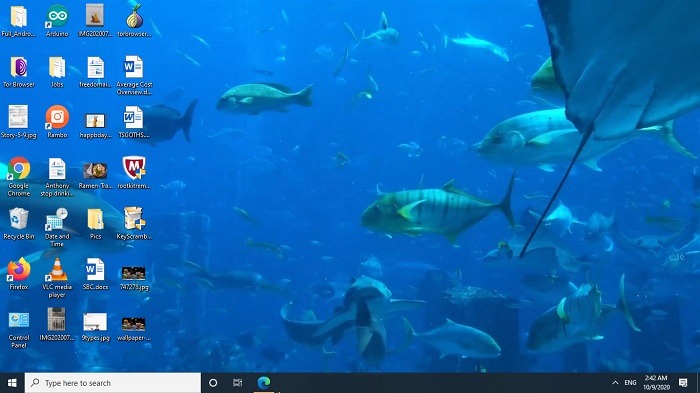Select the 747278.jpg image file
This screenshot has height=393, width=700.
pyautogui.click(x=133, y=273)
